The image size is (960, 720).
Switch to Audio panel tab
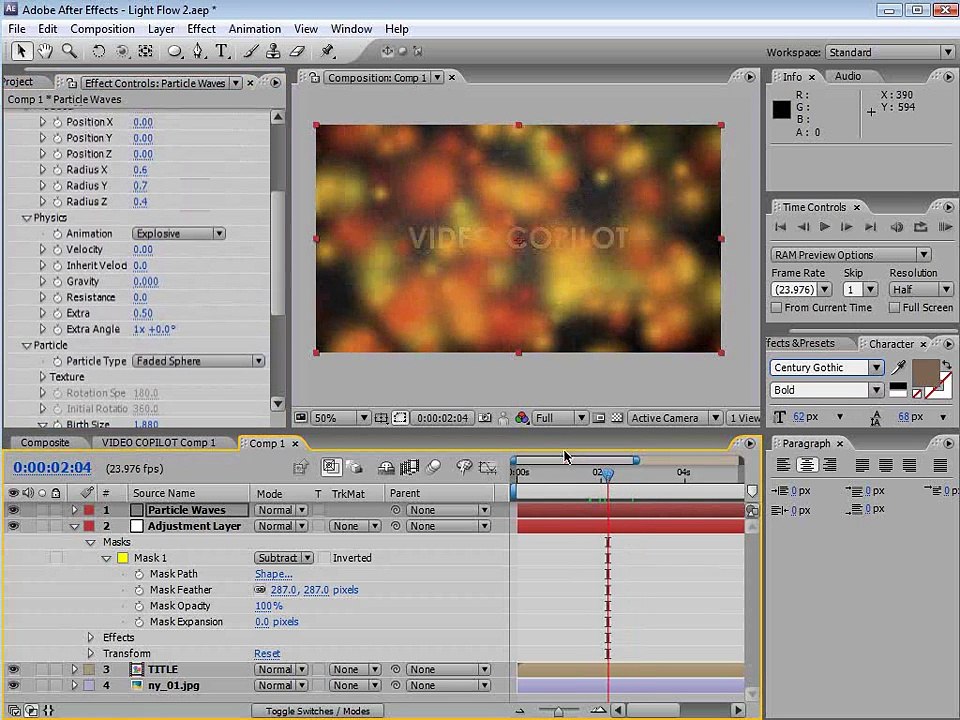tap(848, 76)
